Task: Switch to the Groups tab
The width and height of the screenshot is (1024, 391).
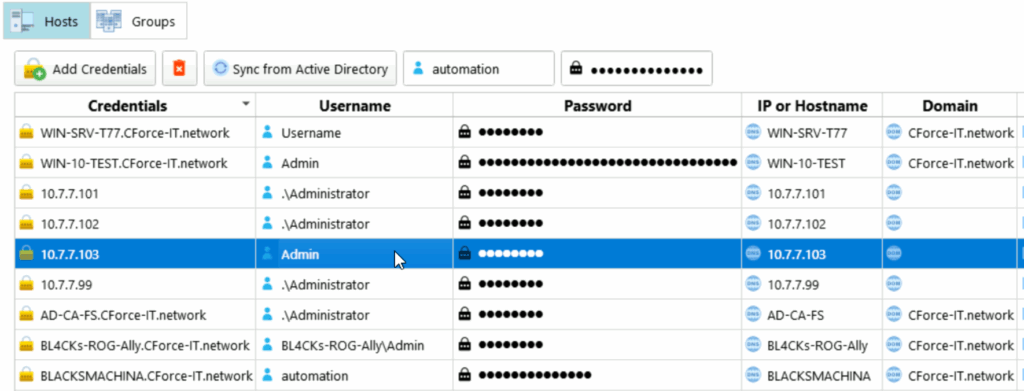Action: 138,21
